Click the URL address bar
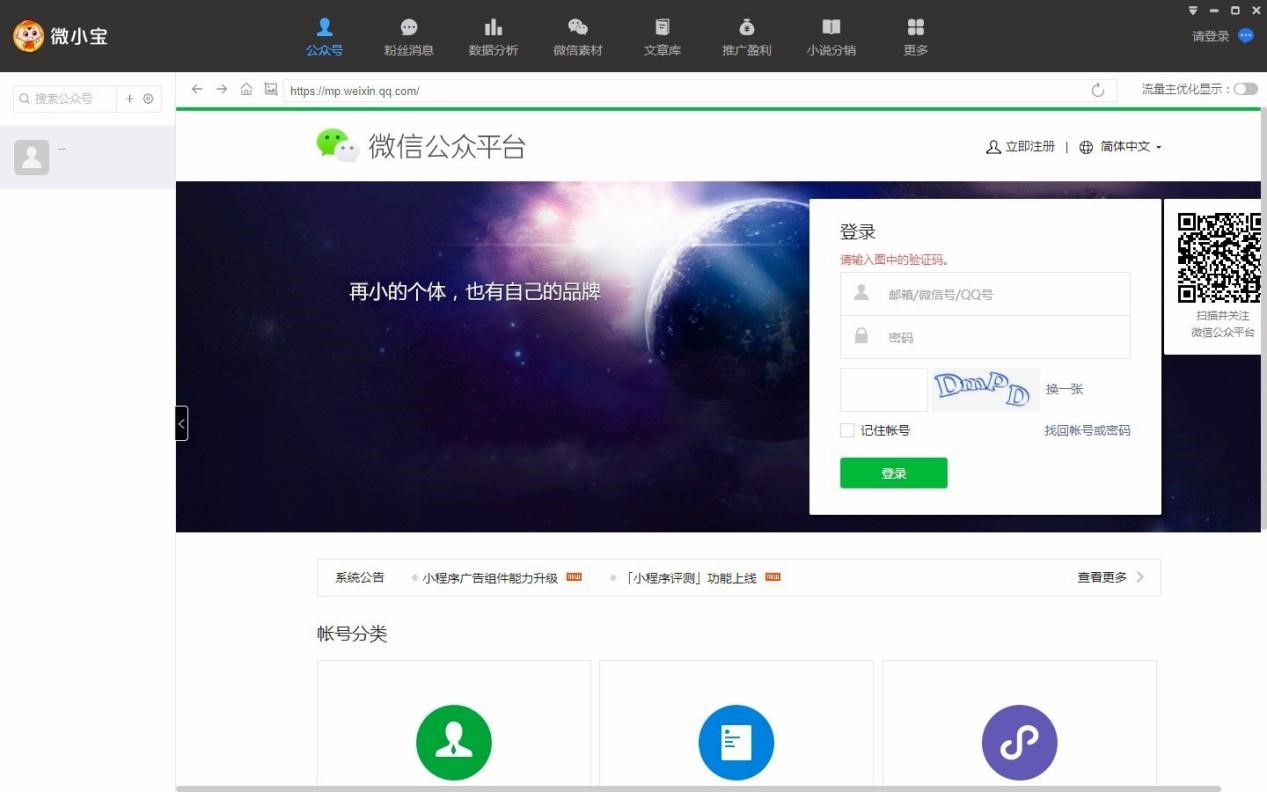Image resolution: width=1267 pixels, height=792 pixels. (x=685, y=91)
